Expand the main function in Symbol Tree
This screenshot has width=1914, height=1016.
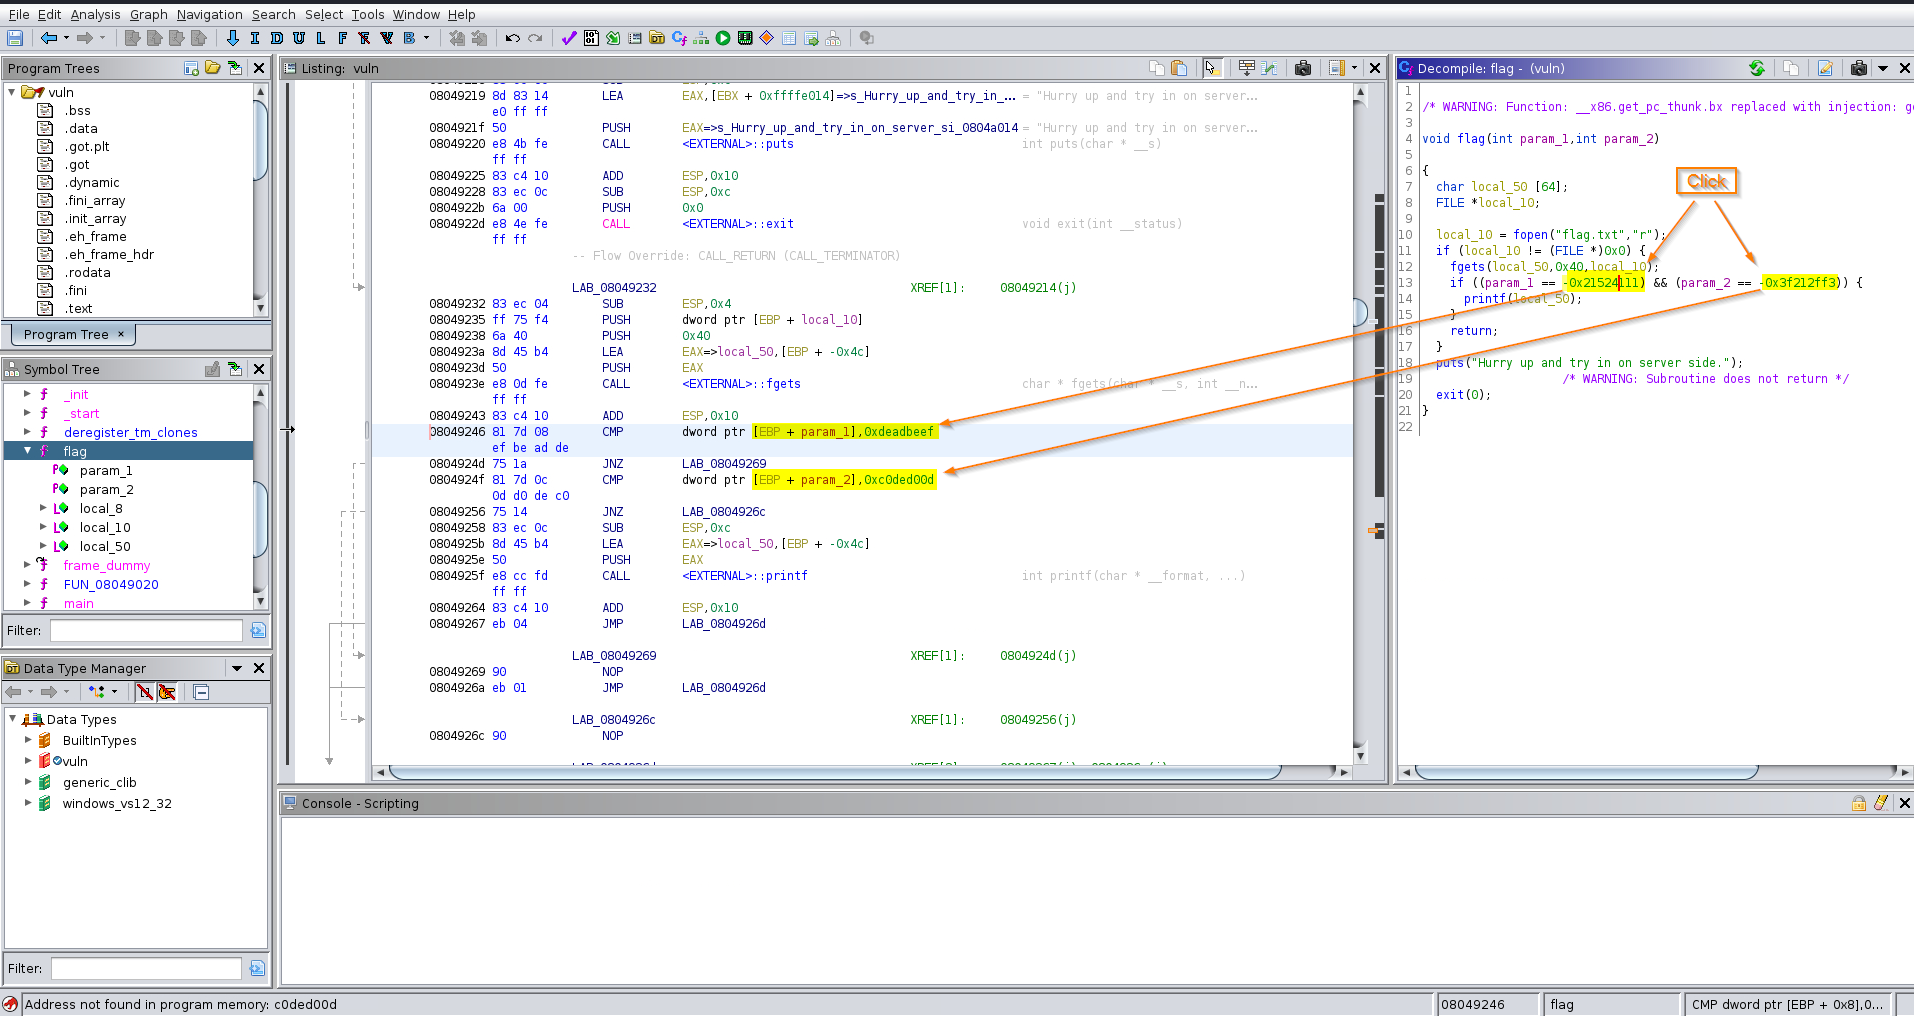click(x=27, y=603)
